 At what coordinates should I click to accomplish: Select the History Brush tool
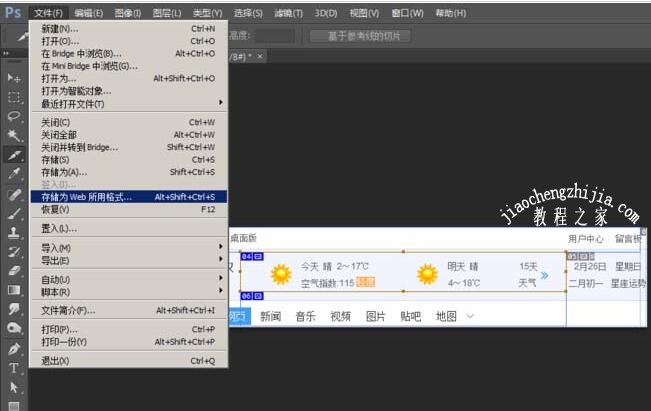(x=14, y=252)
